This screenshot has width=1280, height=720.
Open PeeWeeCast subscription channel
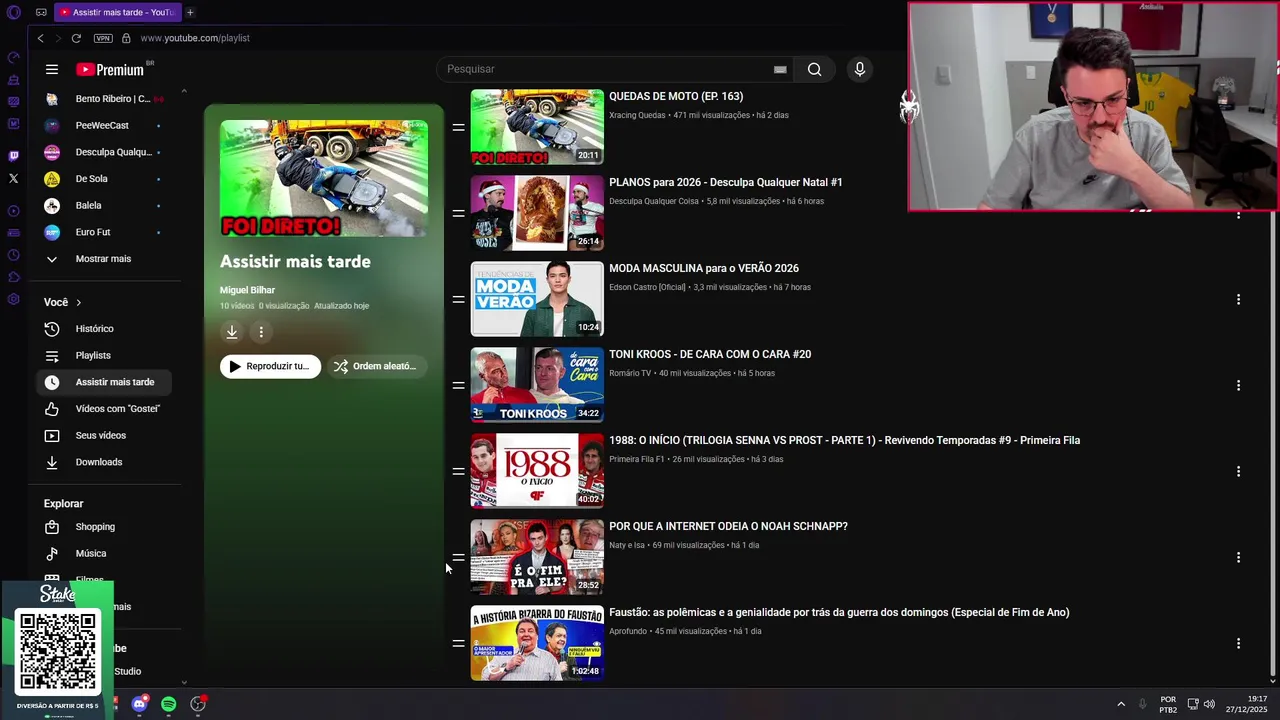(103, 125)
